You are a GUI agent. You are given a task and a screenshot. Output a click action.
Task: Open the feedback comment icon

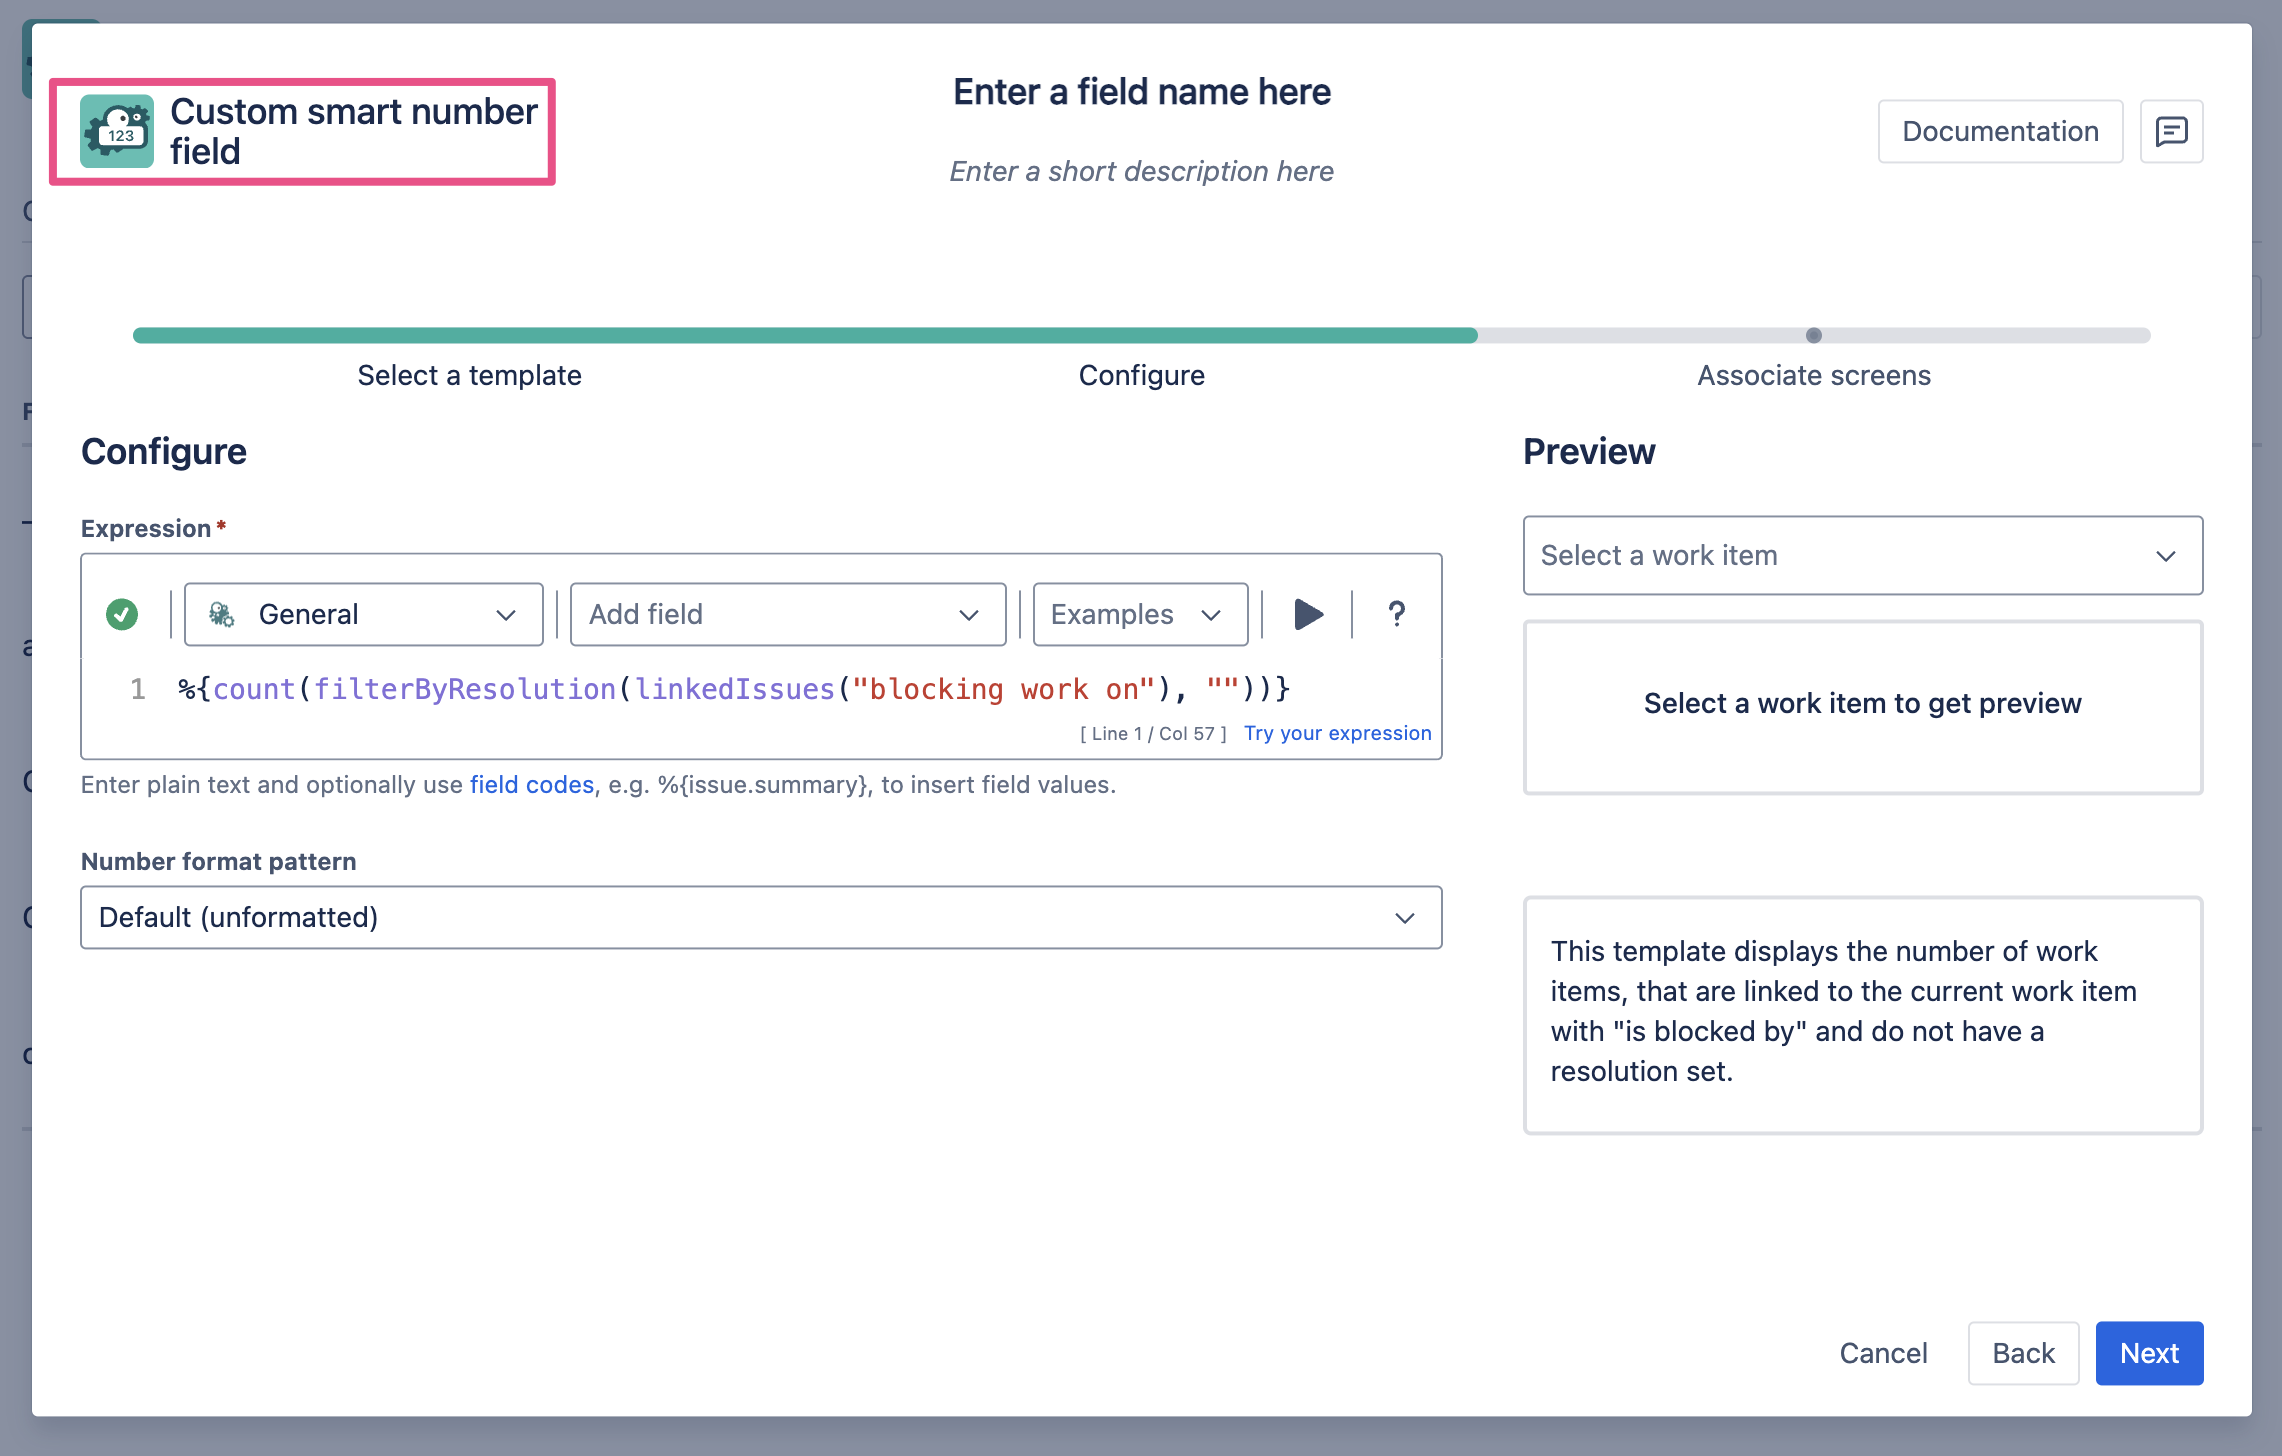(x=2171, y=131)
